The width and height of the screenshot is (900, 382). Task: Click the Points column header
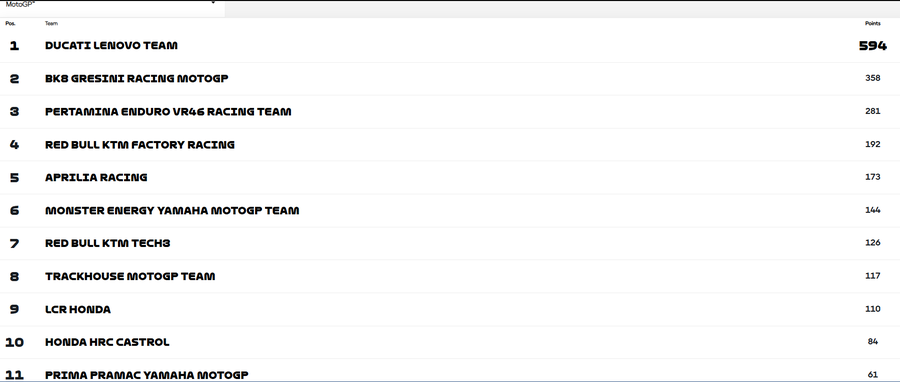pyautogui.click(x=872, y=24)
